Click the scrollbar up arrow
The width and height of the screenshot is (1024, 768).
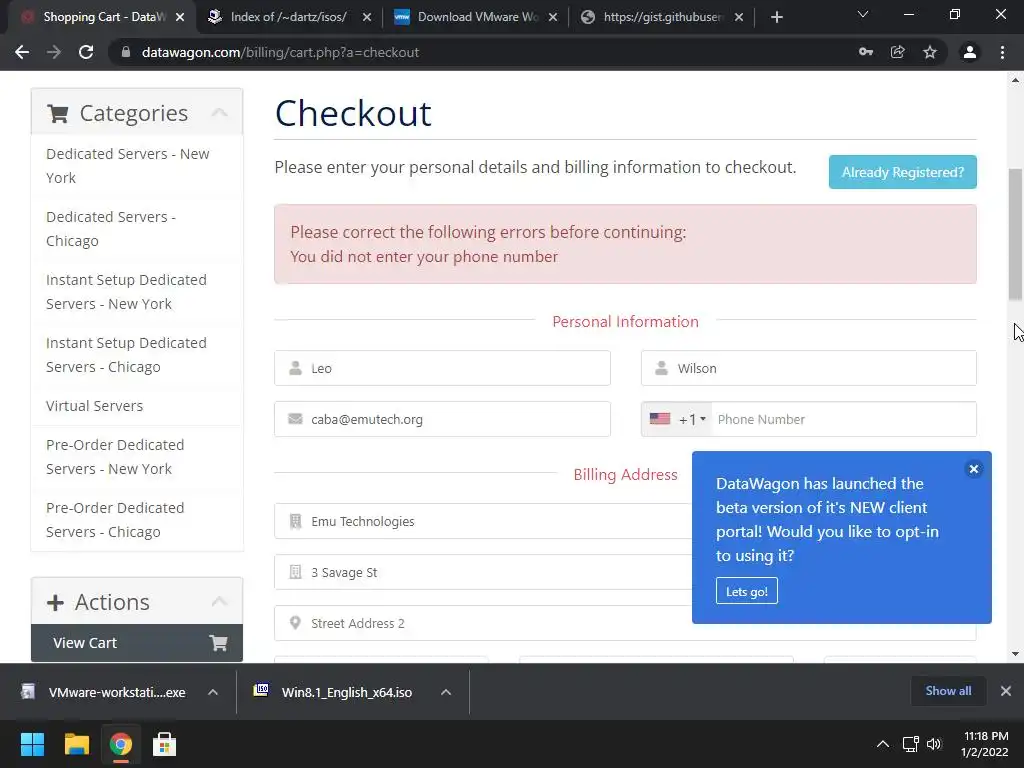pos(1016,80)
